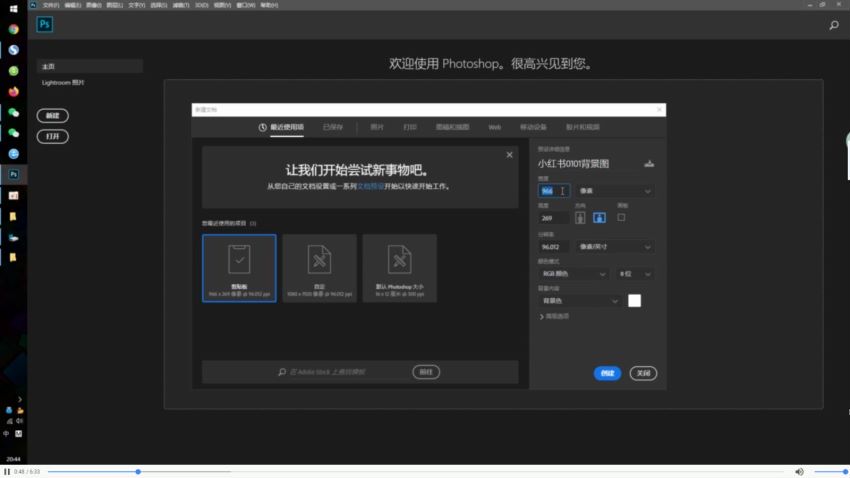
Task: Click the width input field
Action: tap(553, 191)
